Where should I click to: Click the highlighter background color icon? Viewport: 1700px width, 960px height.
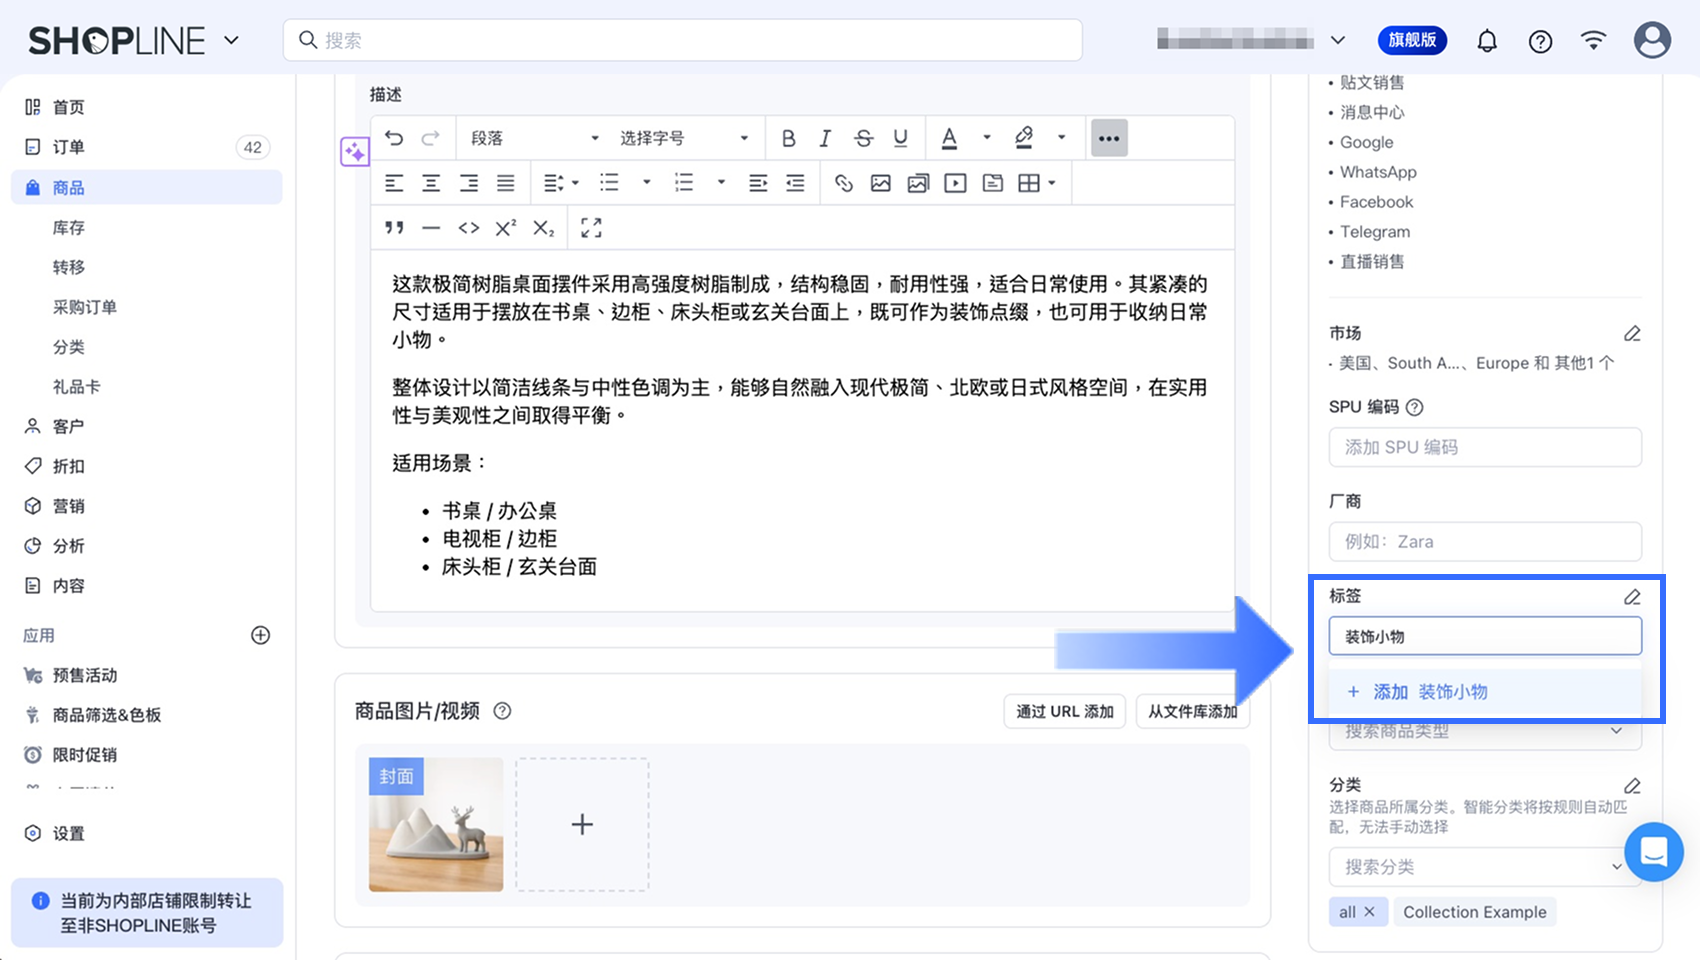[1024, 138]
